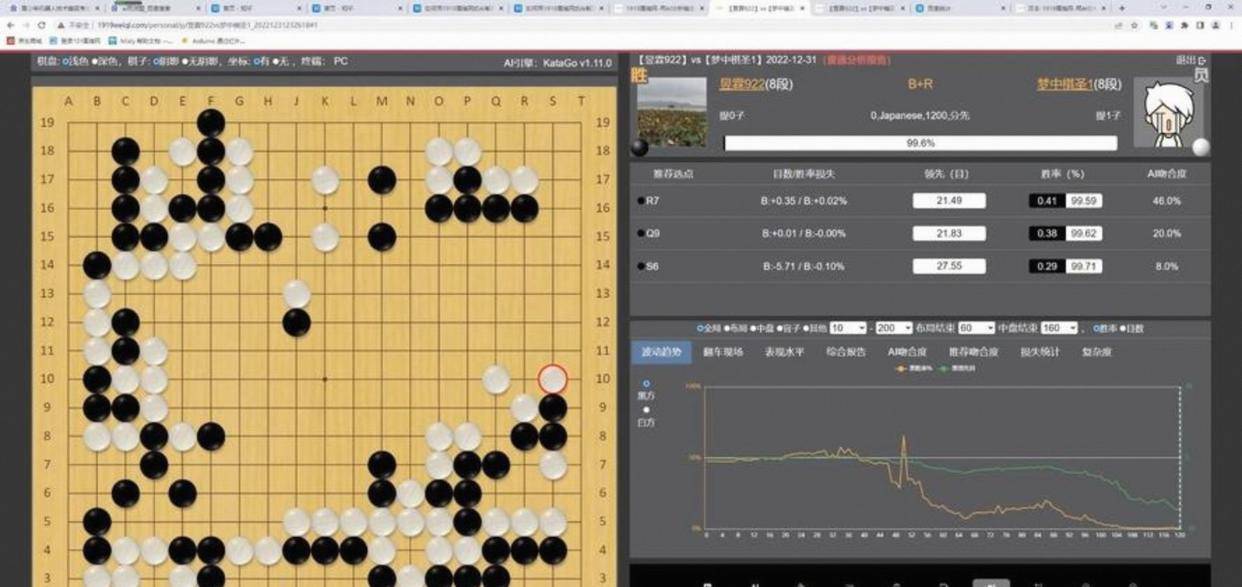Click the white player's cartoon avatar
The width and height of the screenshot is (1242, 587).
pyautogui.click(x=1169, y=112)
